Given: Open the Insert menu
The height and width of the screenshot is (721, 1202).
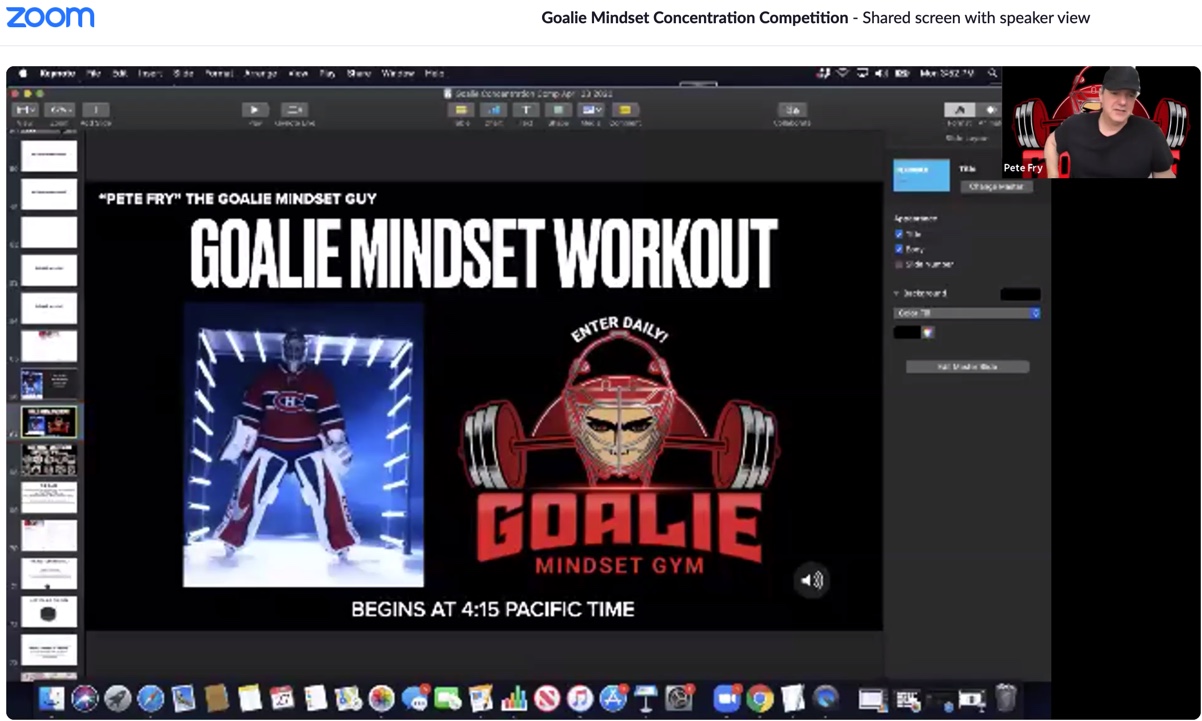Looking at the screenshot, I should point(150,74).
